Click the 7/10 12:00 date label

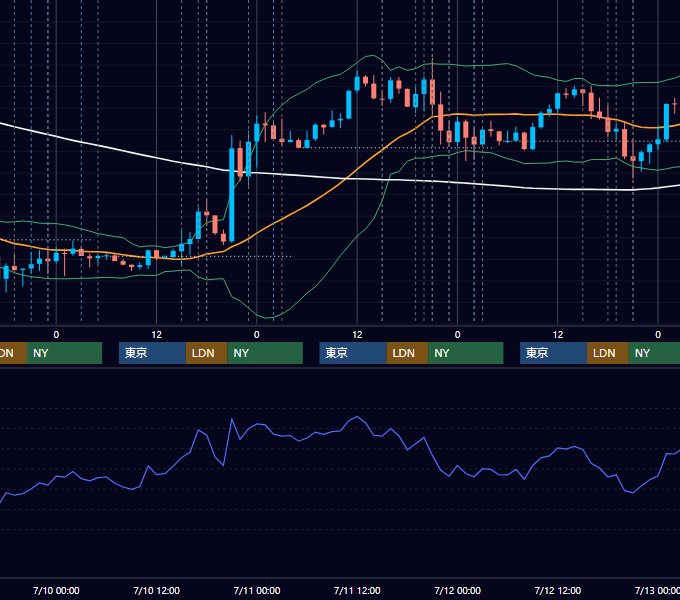point(157,590)
